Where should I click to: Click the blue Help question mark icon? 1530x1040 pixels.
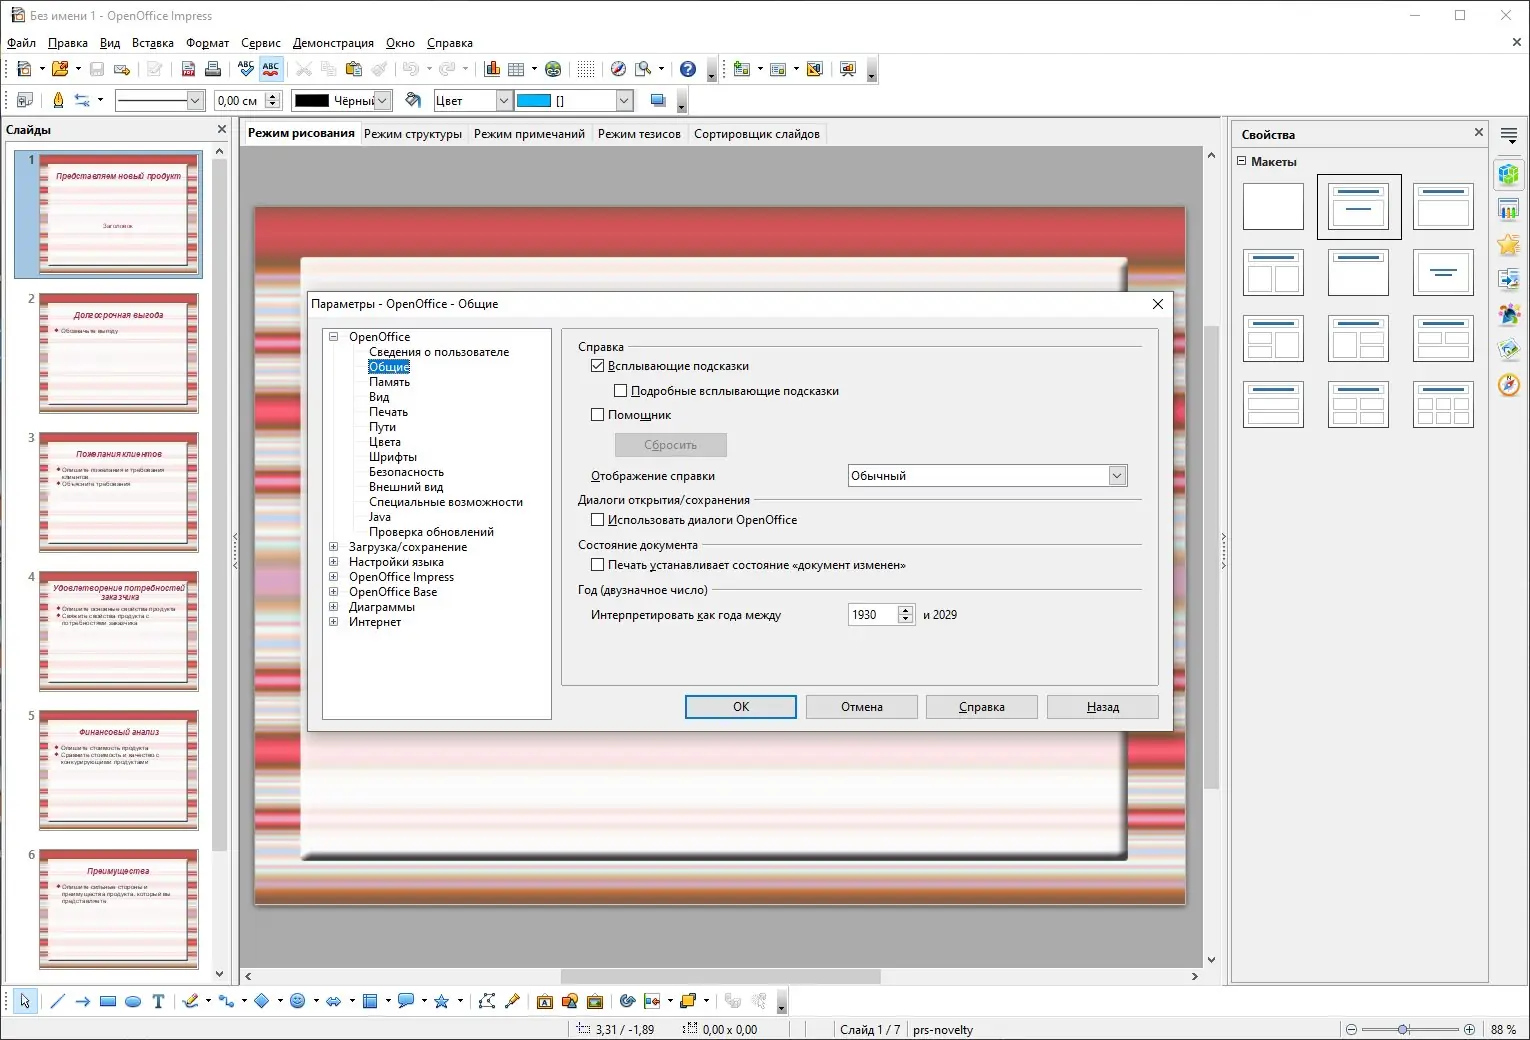688,69
